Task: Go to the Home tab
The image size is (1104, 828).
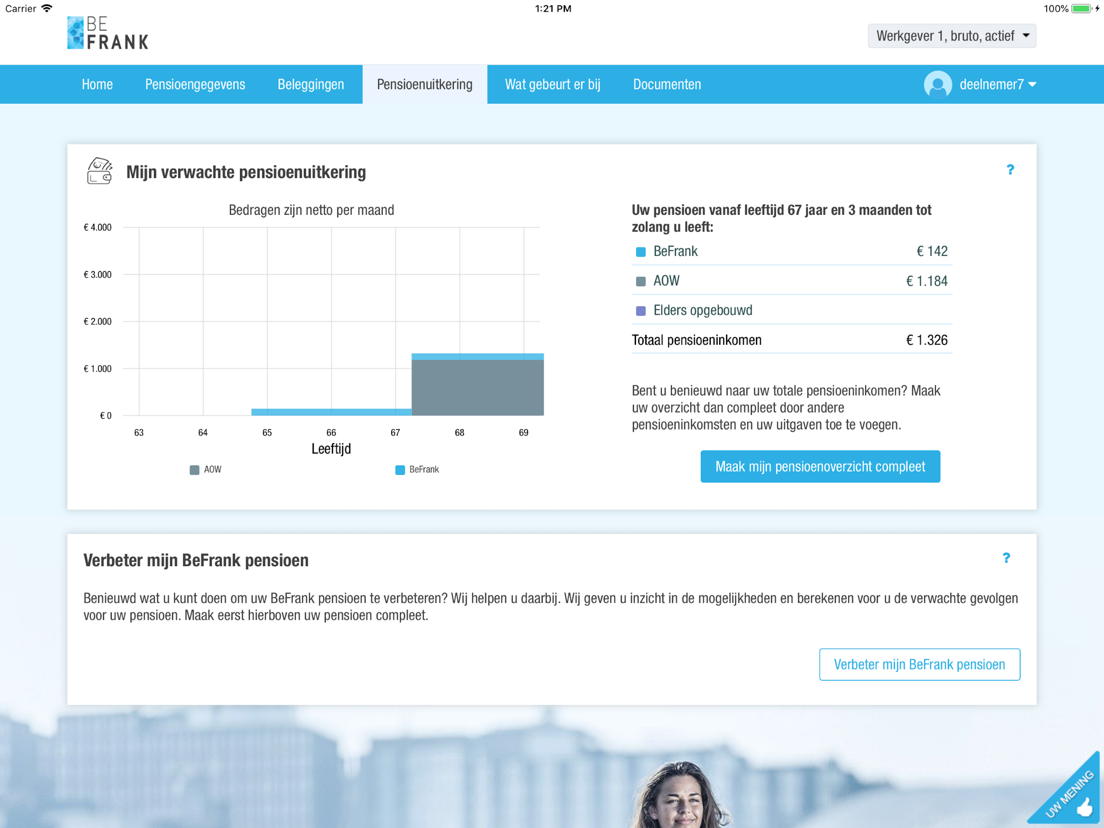Action: [97, 84]
